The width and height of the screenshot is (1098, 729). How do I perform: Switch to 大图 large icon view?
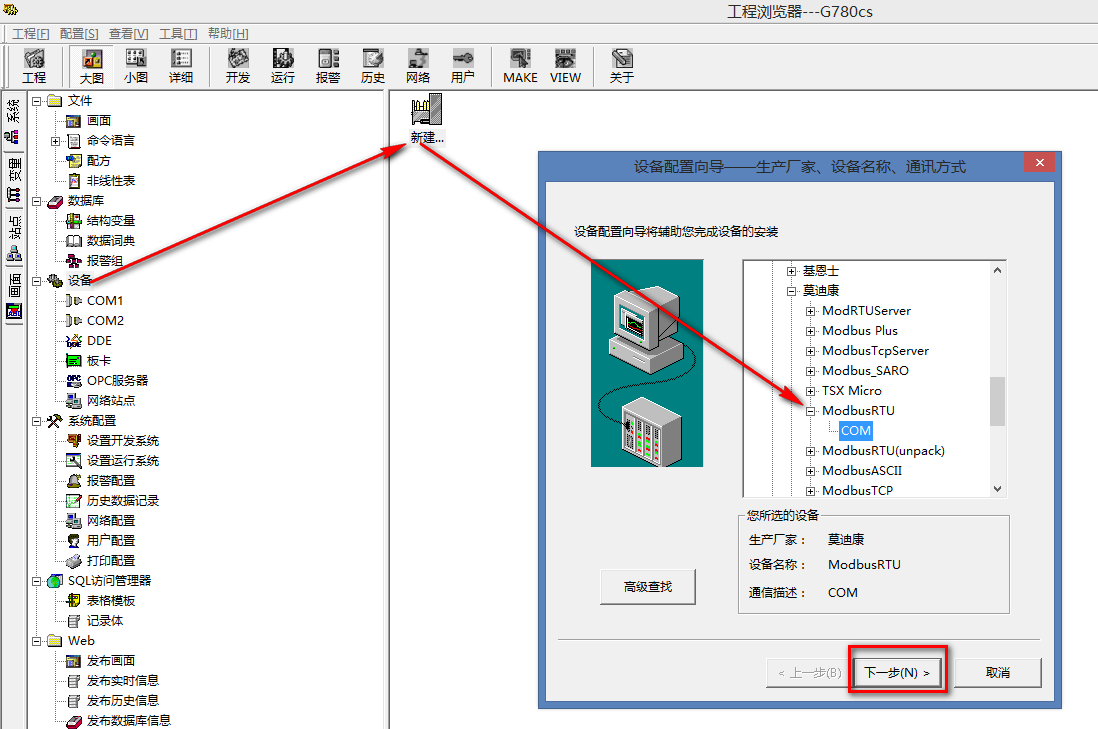92,66
